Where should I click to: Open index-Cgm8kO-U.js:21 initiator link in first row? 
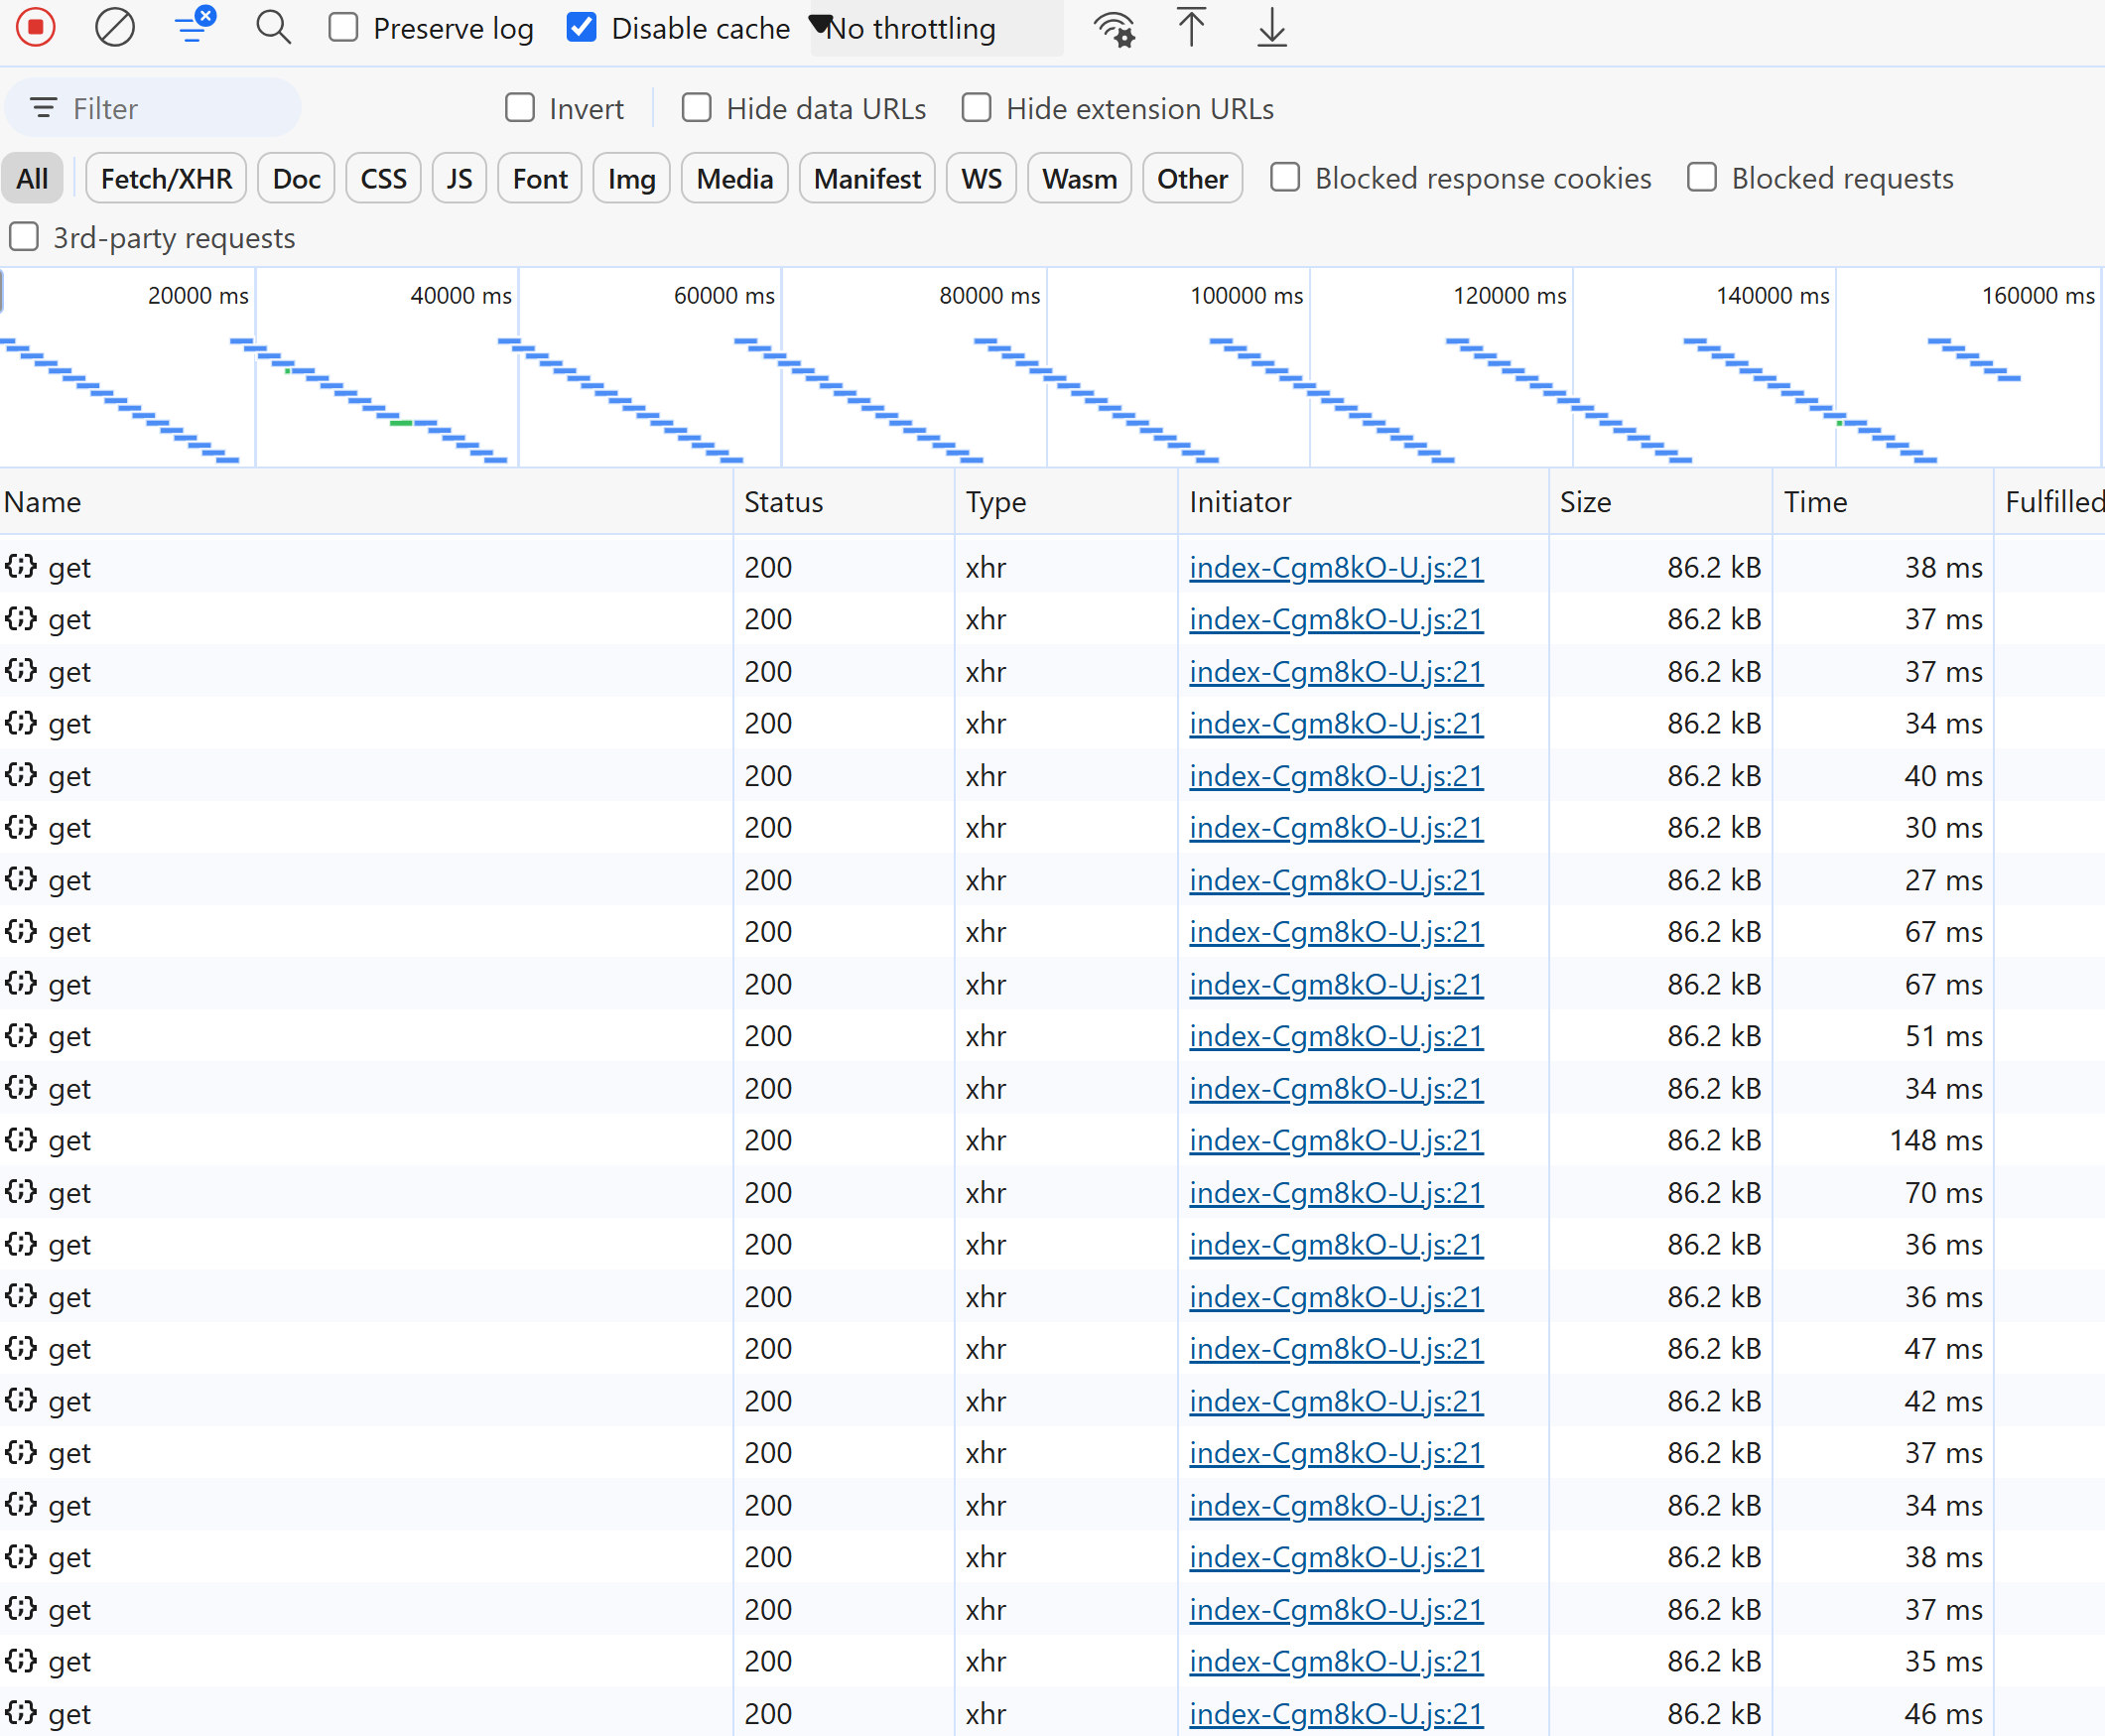point(1336,567)
